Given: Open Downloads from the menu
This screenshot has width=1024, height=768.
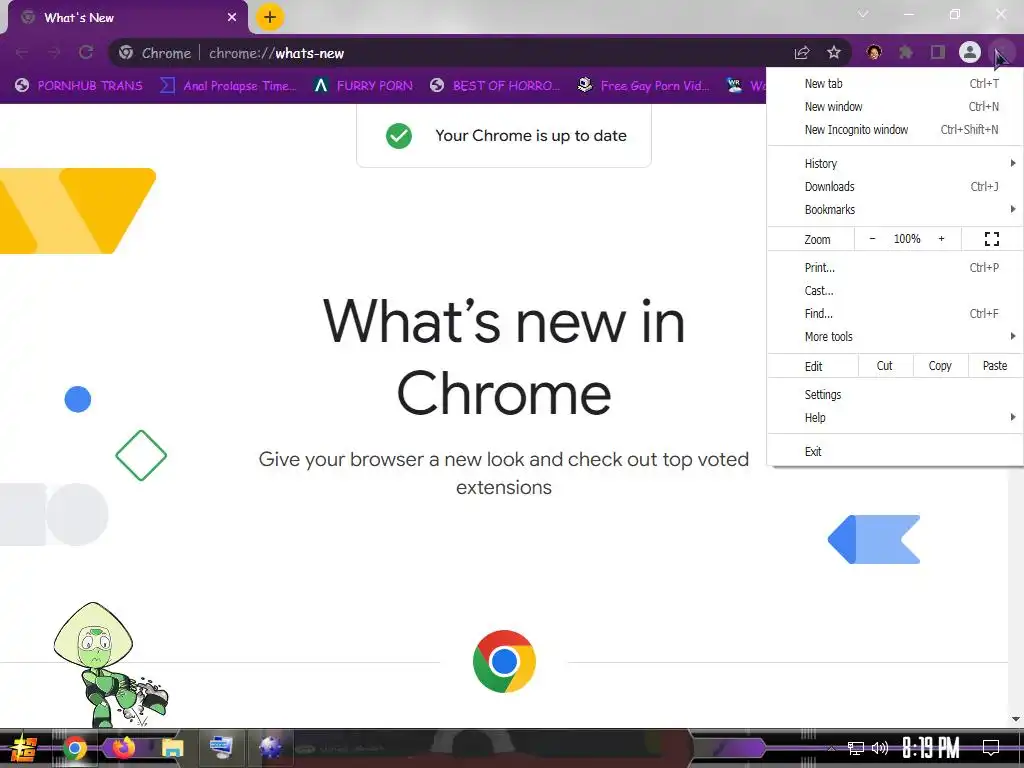Looking at the screenshot, I should point(895,186).
